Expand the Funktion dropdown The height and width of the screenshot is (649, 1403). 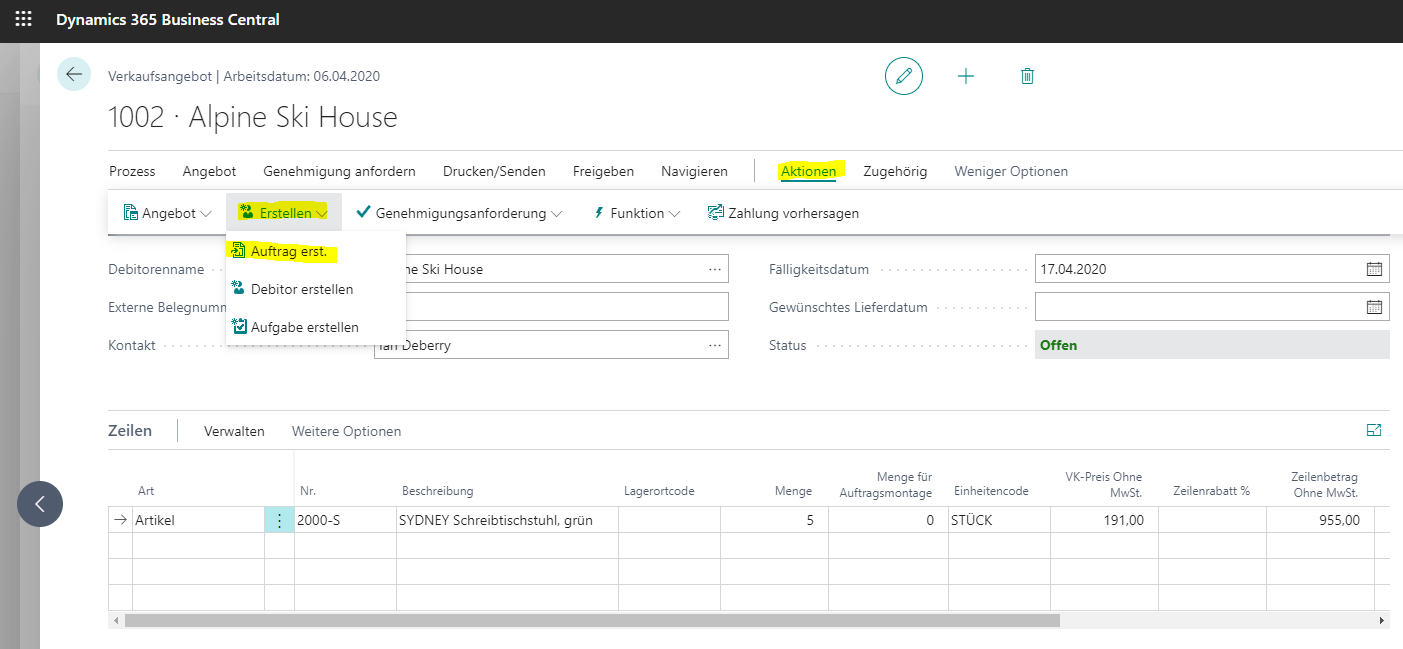point(637,213)
